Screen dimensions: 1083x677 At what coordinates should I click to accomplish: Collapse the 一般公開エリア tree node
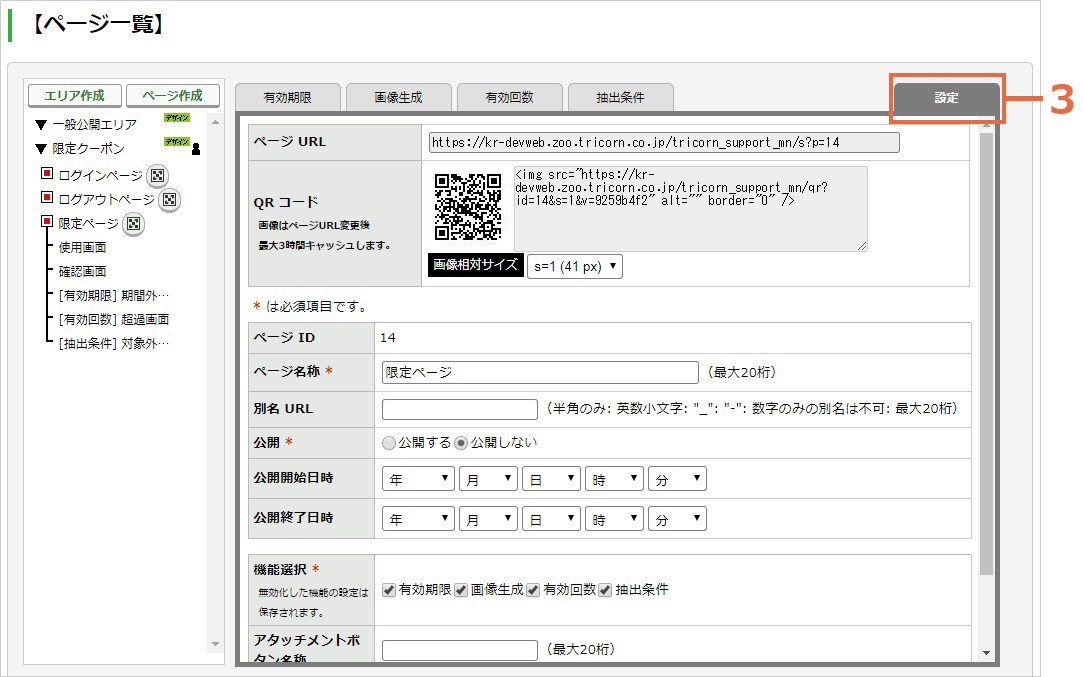click(x=41, y=125)
